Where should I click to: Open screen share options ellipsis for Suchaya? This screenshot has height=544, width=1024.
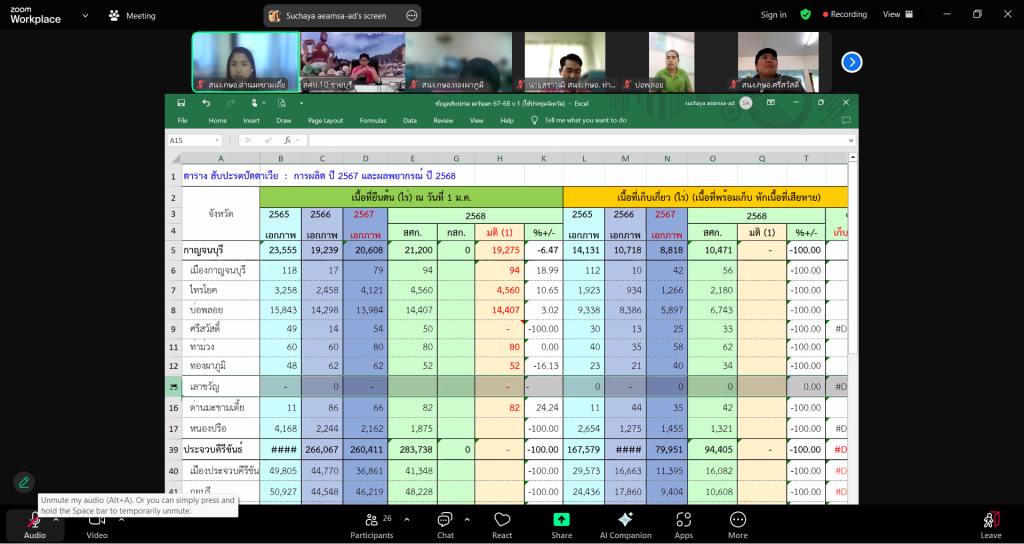(x=412, y=16)
